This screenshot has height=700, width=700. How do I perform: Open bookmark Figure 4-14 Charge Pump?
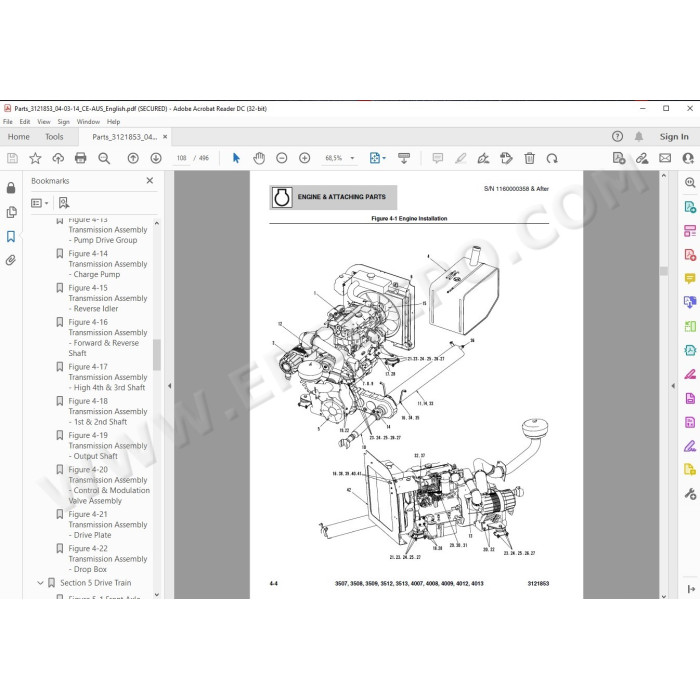[x=108, y=264]
